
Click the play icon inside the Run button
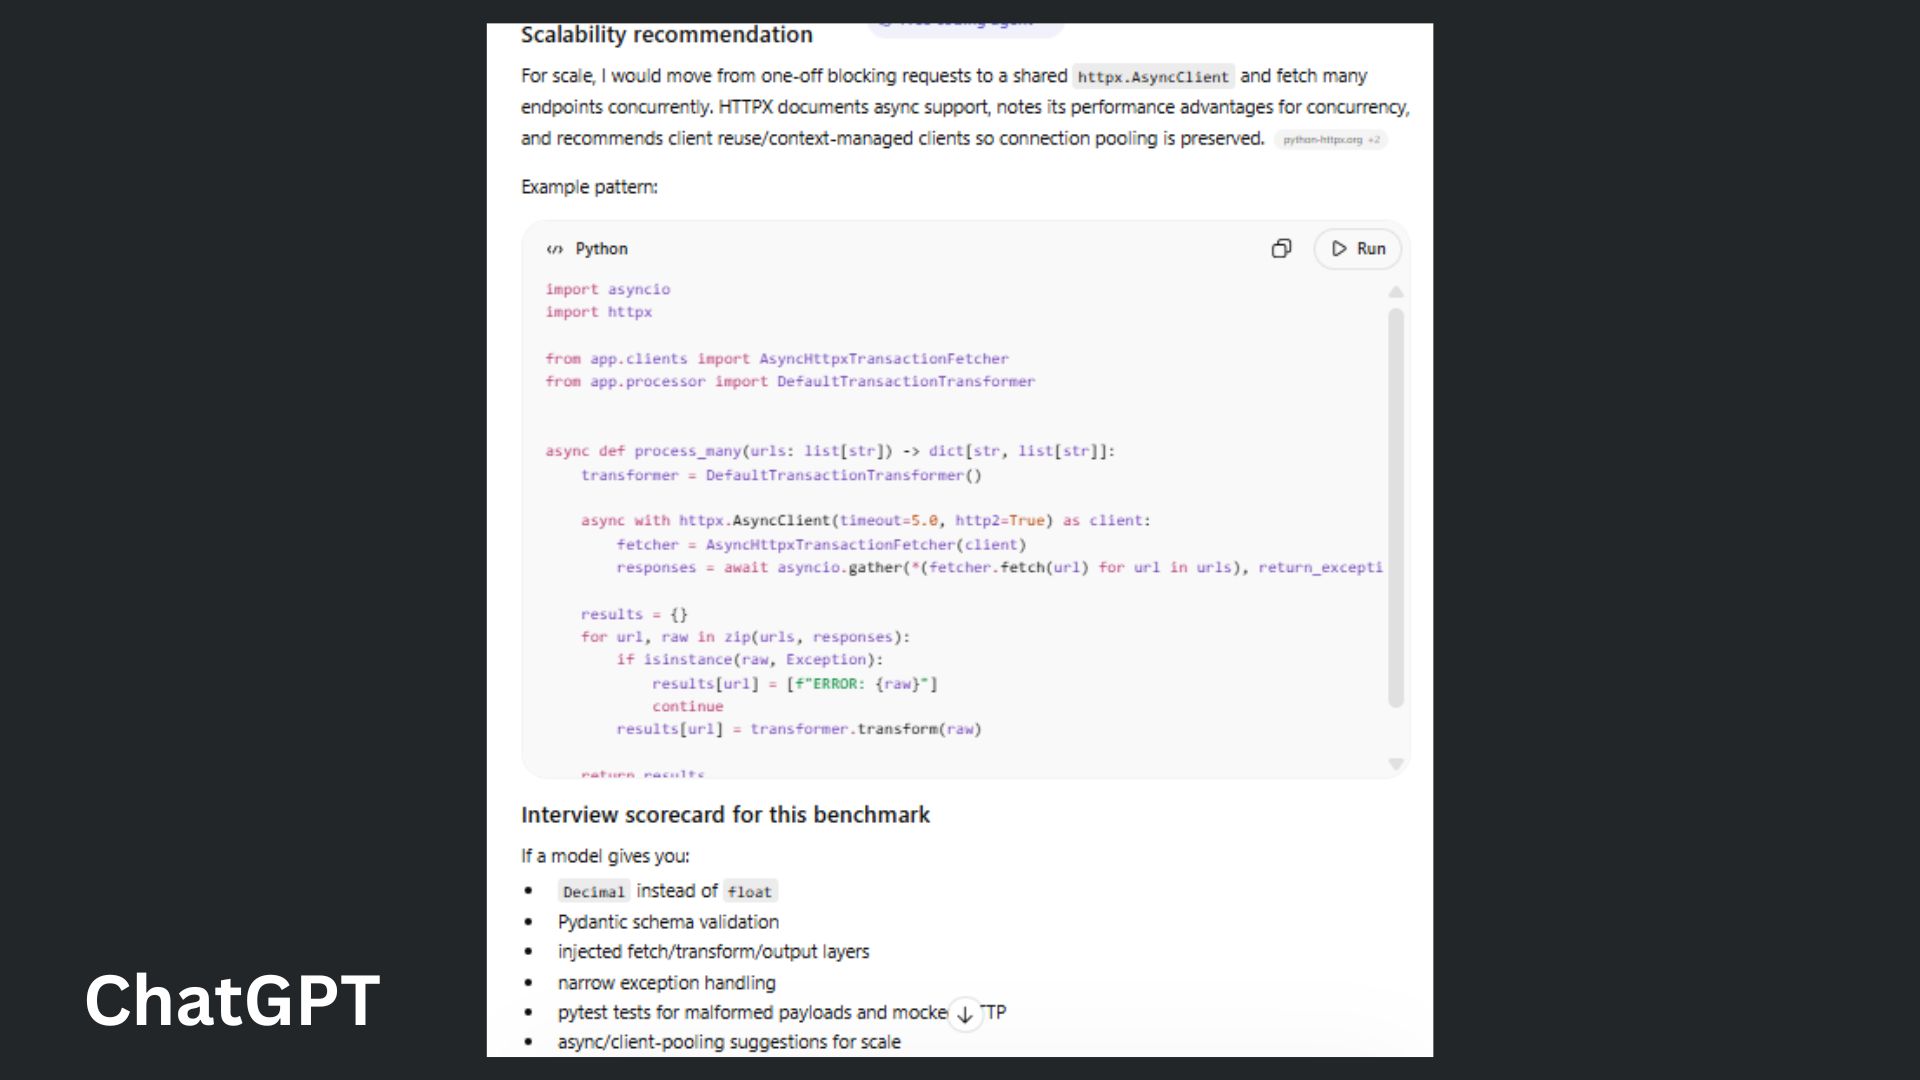coord(1339,249)
